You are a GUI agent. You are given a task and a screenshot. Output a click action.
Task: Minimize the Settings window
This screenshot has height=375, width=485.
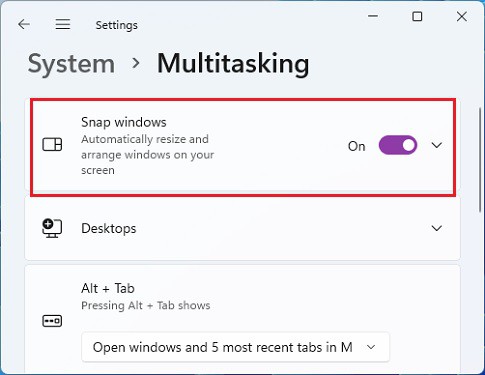pyautogui.click(x=373, y=16)
